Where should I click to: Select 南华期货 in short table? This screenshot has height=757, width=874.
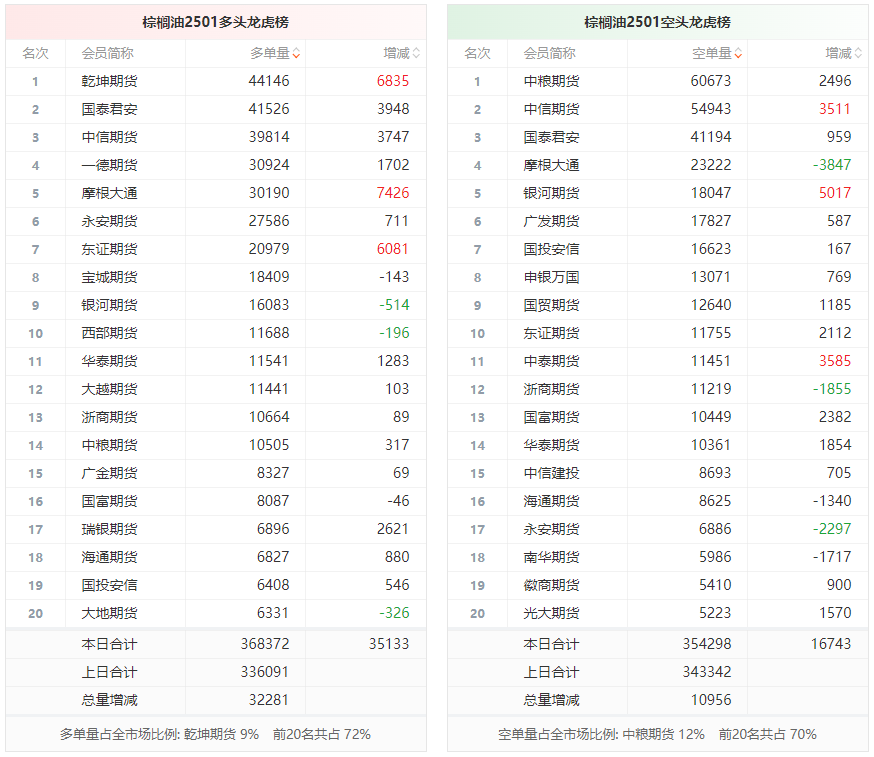(551, 557)
